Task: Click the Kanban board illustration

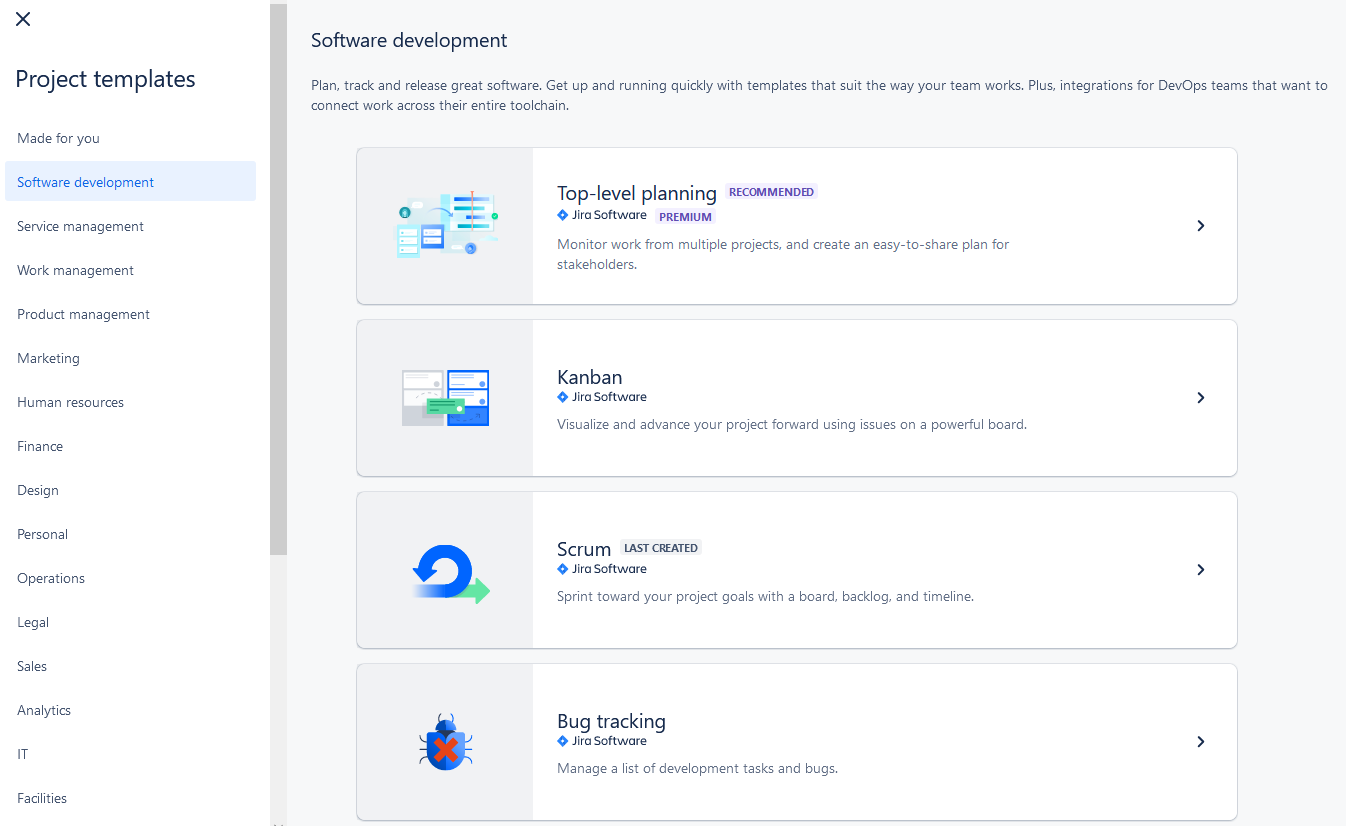Action: coord(445,398)
